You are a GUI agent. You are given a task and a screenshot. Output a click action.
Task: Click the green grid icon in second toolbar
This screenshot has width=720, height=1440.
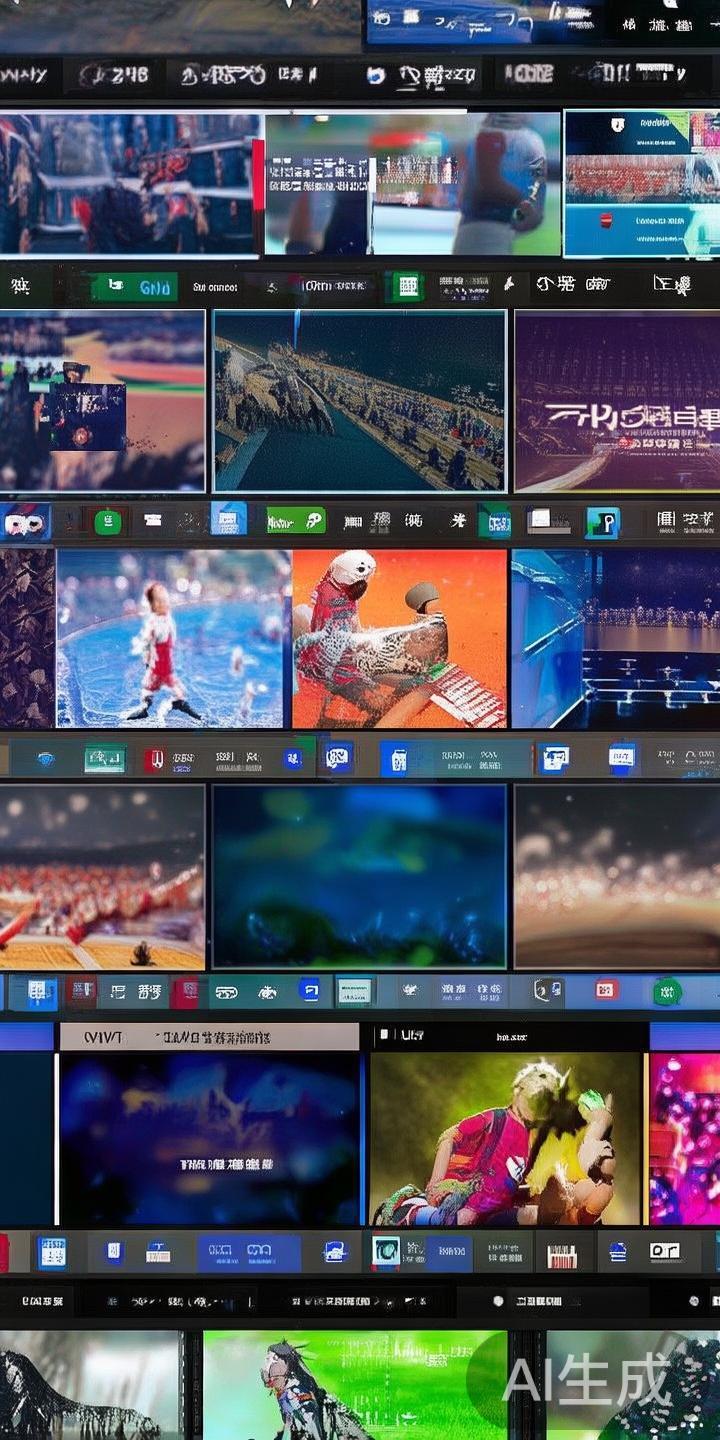tap(406, 286)
